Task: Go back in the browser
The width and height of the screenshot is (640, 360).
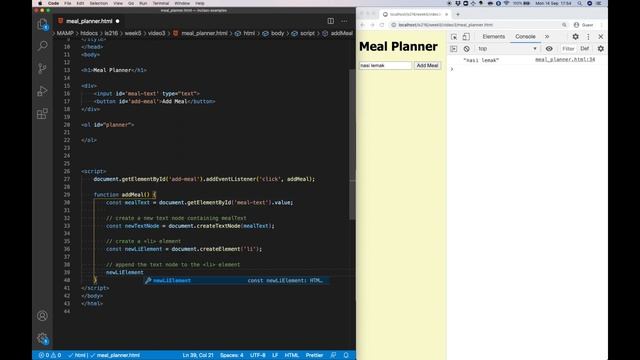Action: click(x=362, y=25)
